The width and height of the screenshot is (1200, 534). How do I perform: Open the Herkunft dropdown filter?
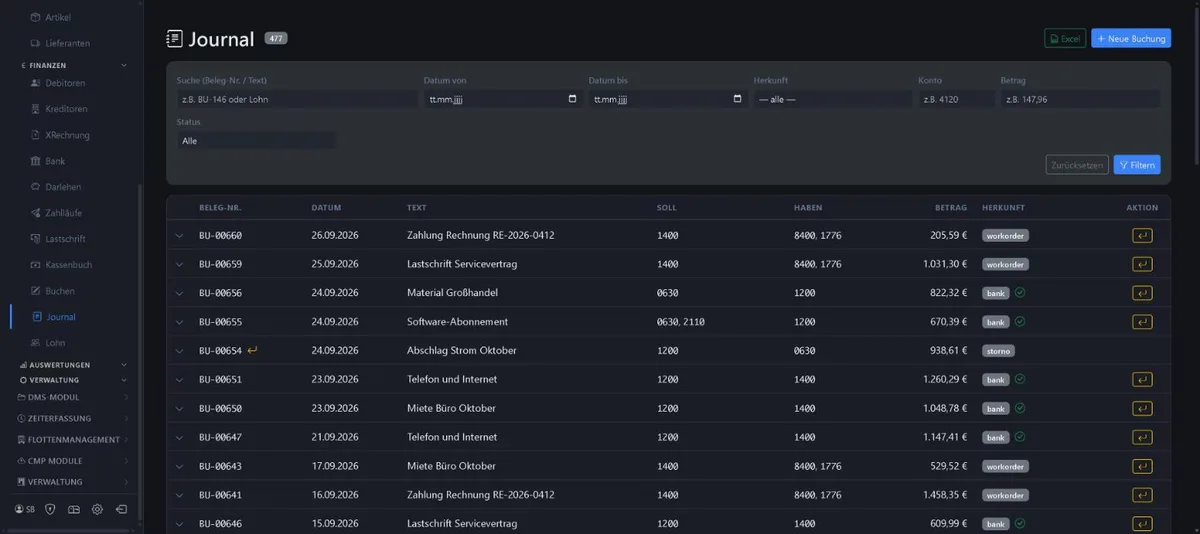[832, 99]
